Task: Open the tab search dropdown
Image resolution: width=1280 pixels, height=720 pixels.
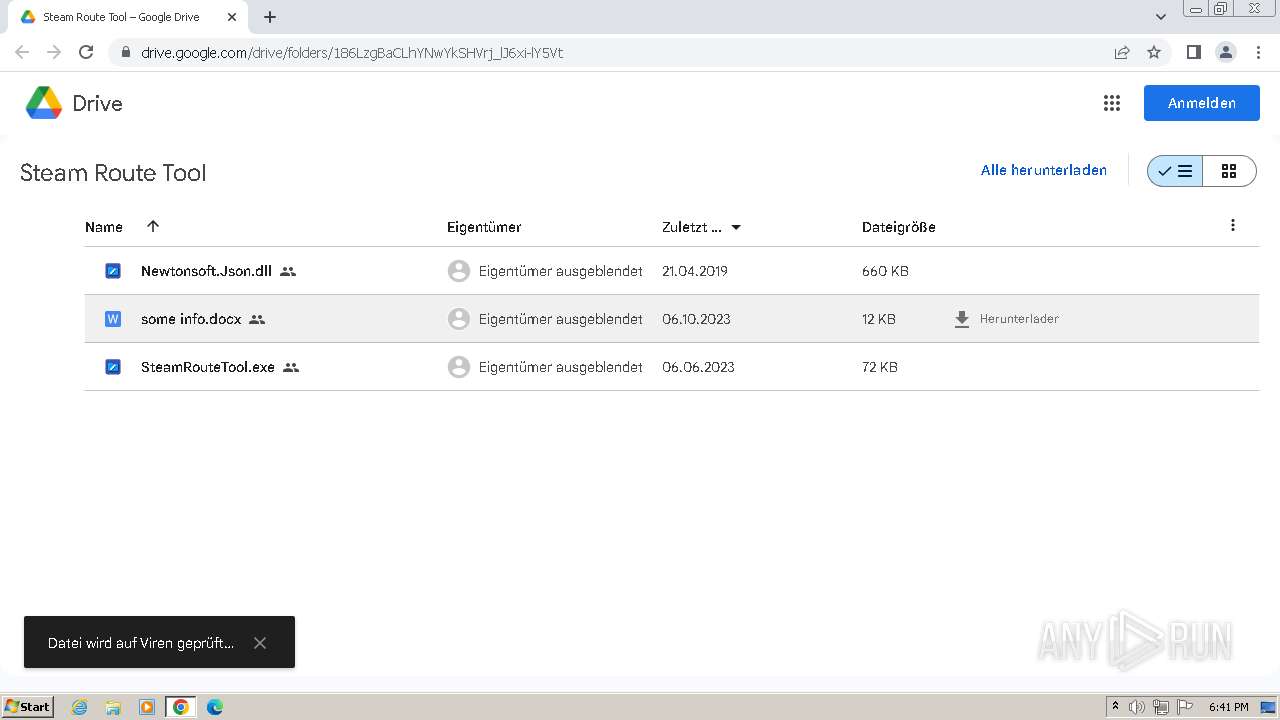Action: (1161, 17)
